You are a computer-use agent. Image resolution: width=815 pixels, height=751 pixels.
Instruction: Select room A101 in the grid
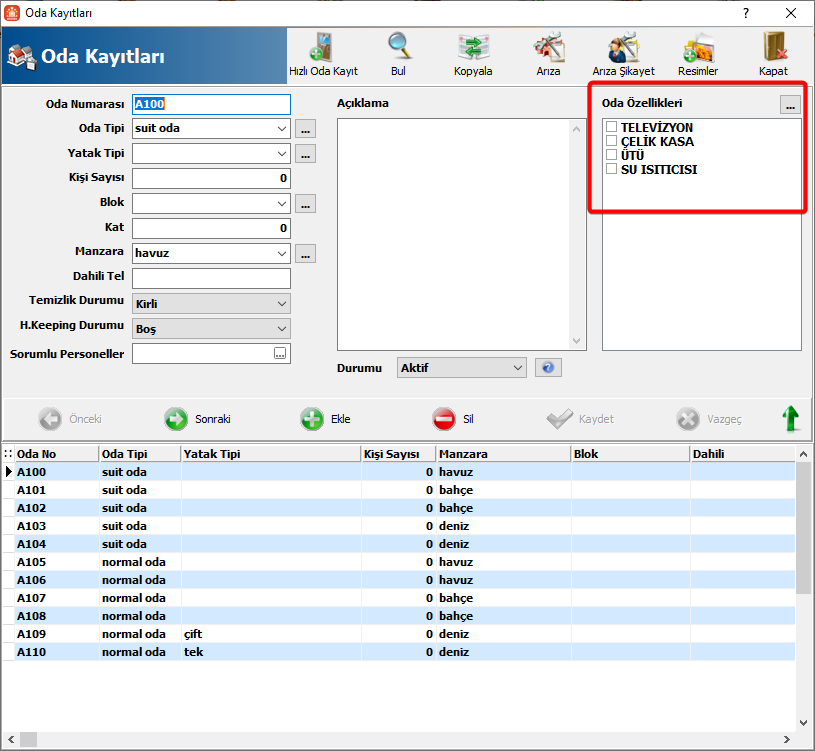399,490
